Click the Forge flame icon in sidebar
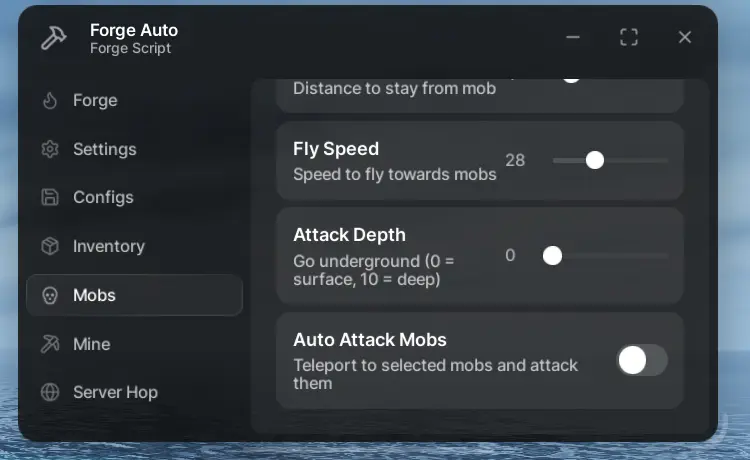The image size is (750, 460). (50, 101)
